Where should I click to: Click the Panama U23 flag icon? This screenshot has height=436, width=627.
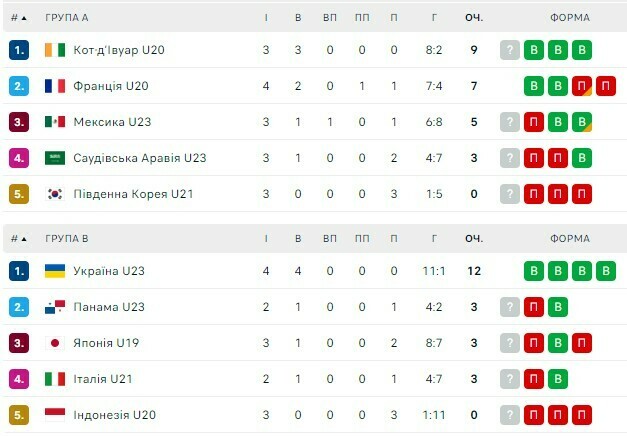pyautogui.click(x=54, y=307)
